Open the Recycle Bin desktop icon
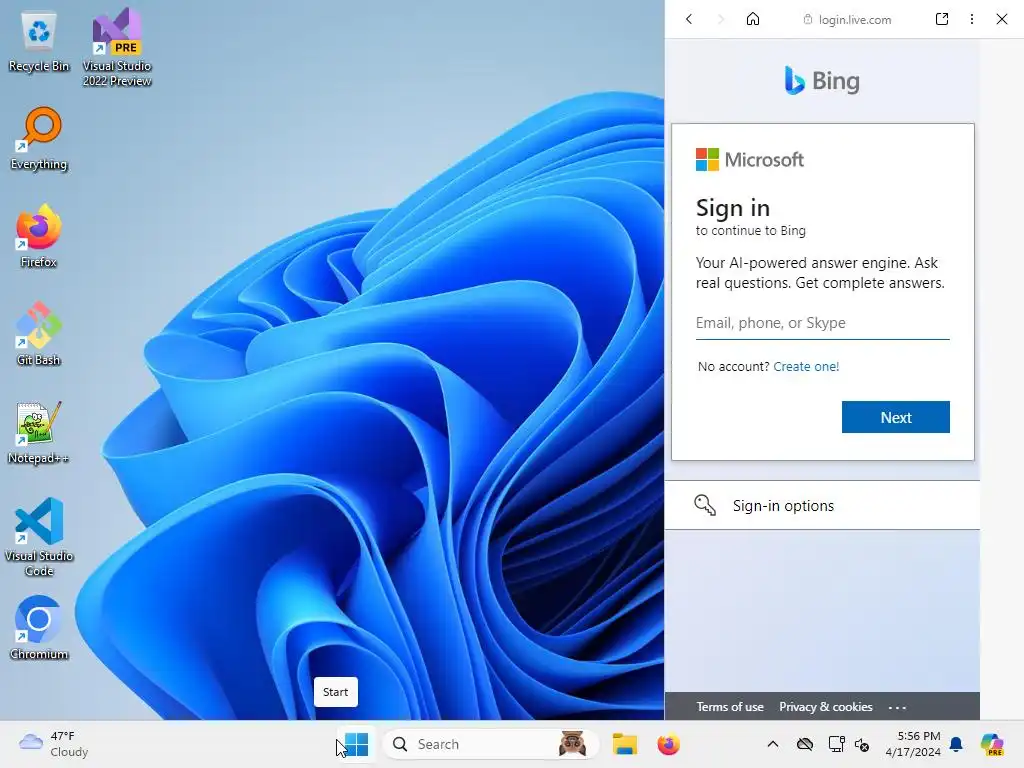1024x768 pixels. tap(39, 42)
